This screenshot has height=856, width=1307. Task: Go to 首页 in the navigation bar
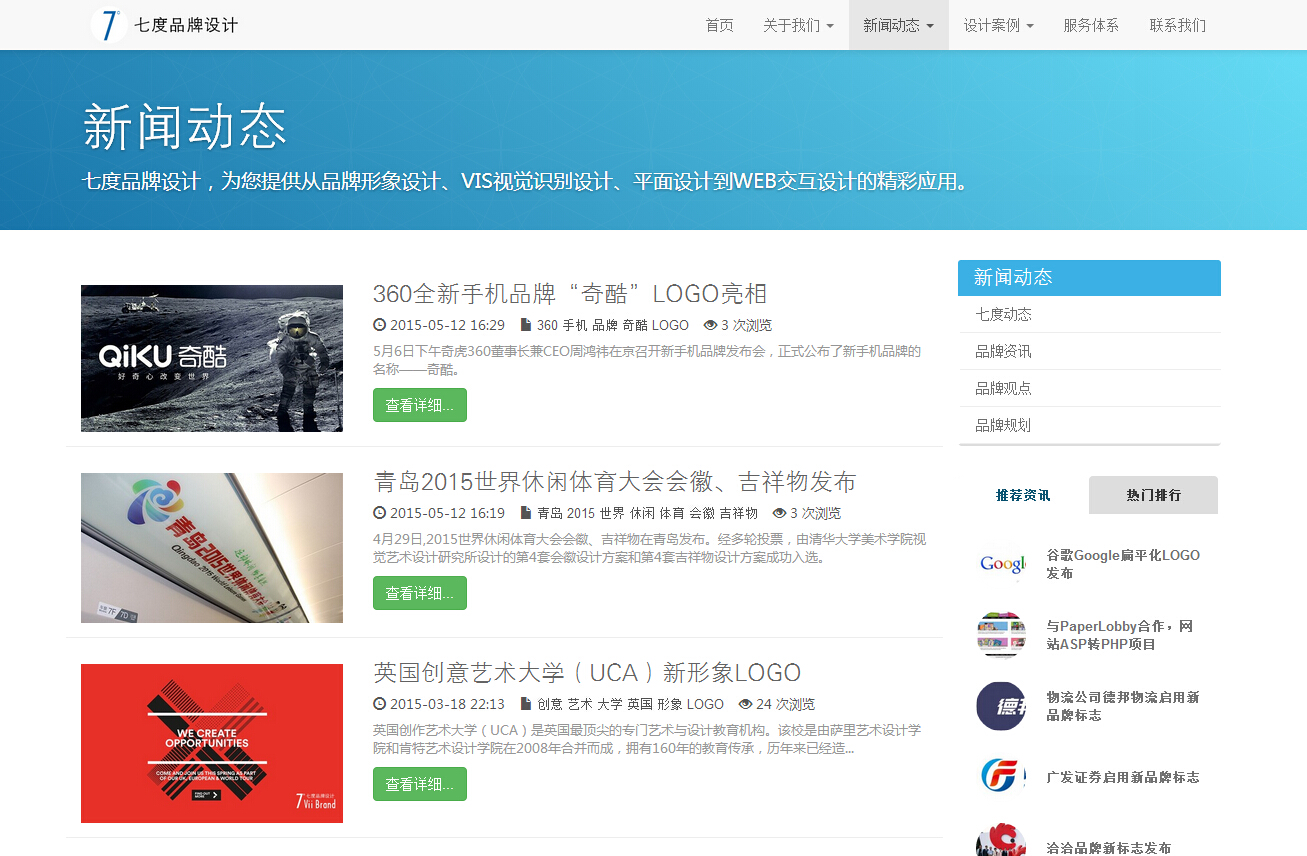(719, 25)
